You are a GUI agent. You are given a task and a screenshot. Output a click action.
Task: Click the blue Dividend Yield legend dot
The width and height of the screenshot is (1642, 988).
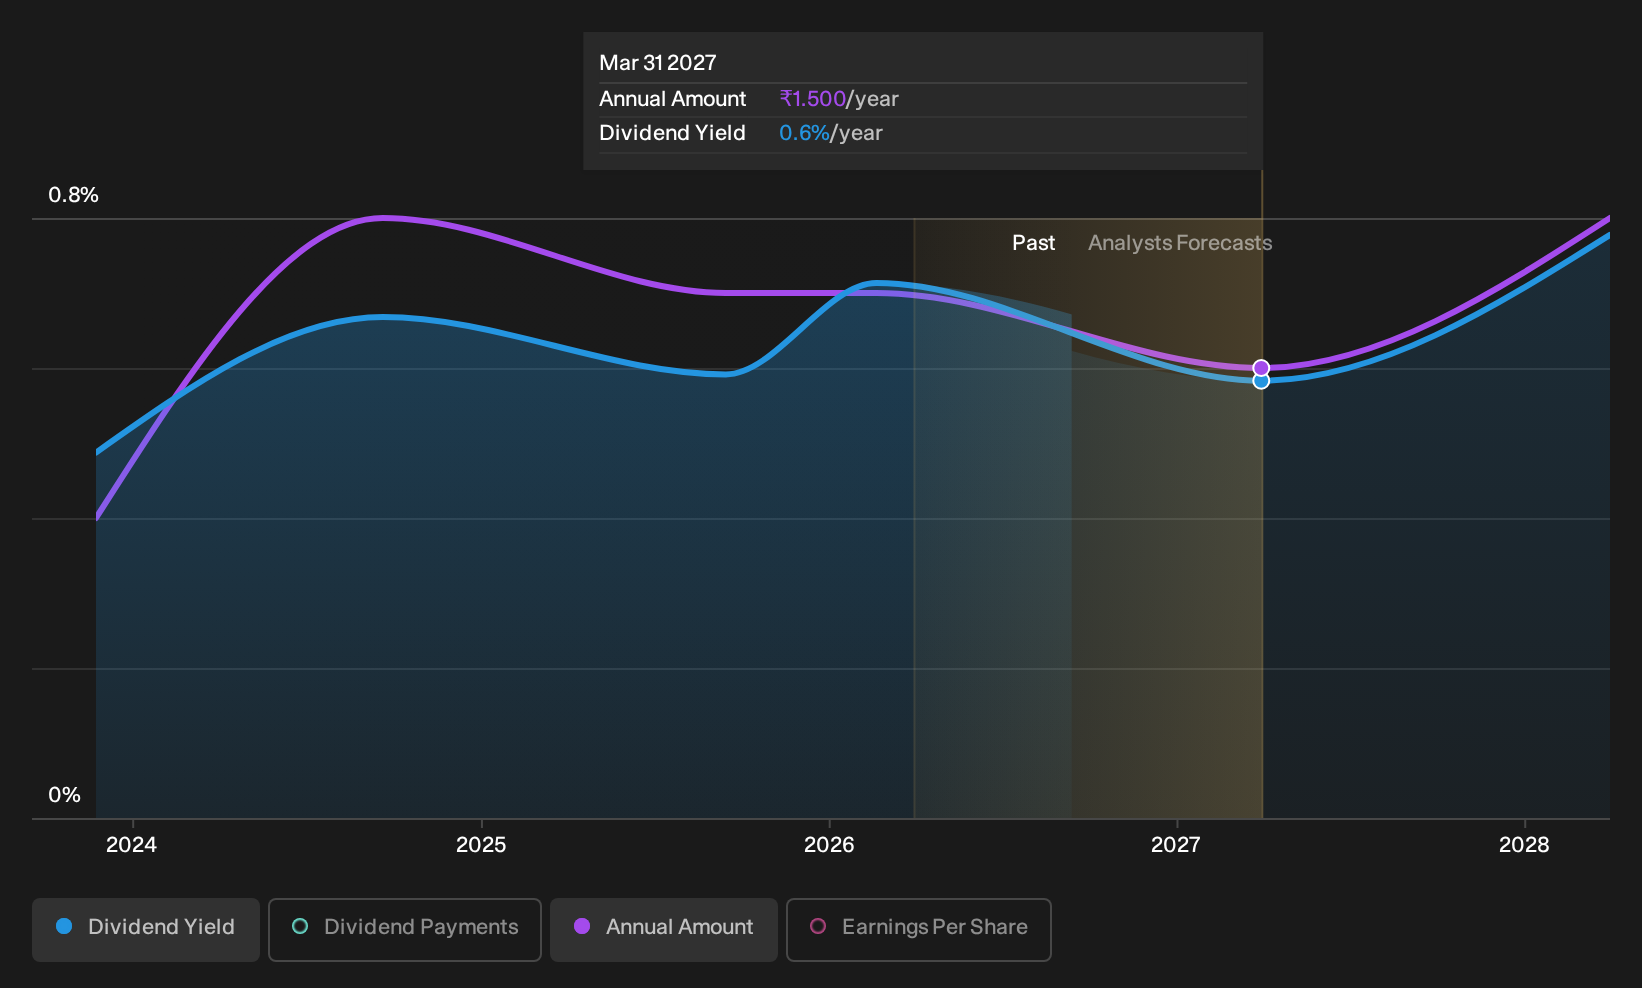(64, 926)
